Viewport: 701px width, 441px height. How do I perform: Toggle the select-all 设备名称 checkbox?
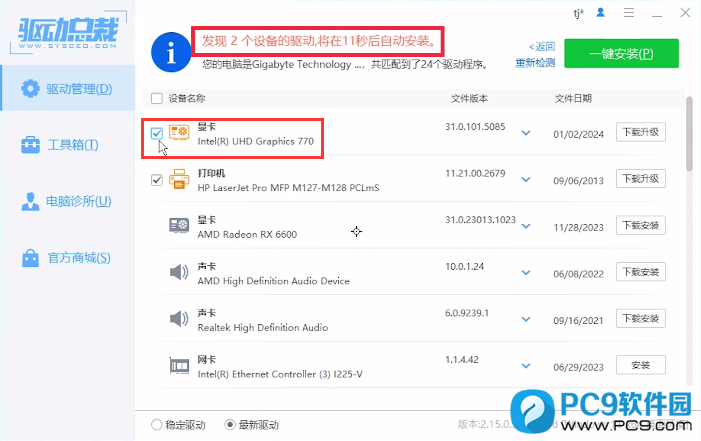(156, 98)
